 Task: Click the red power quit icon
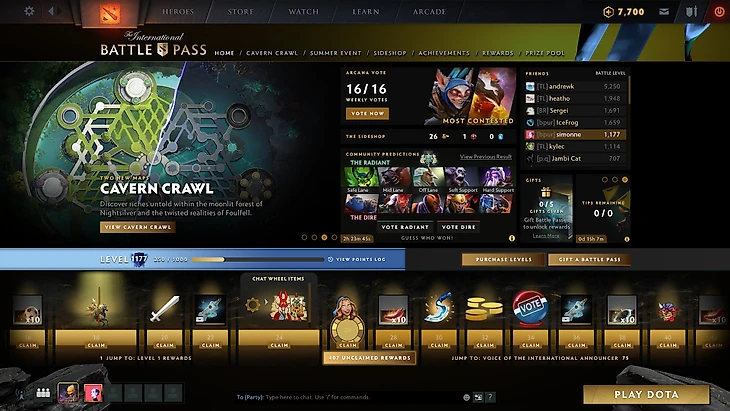[719, 12]
